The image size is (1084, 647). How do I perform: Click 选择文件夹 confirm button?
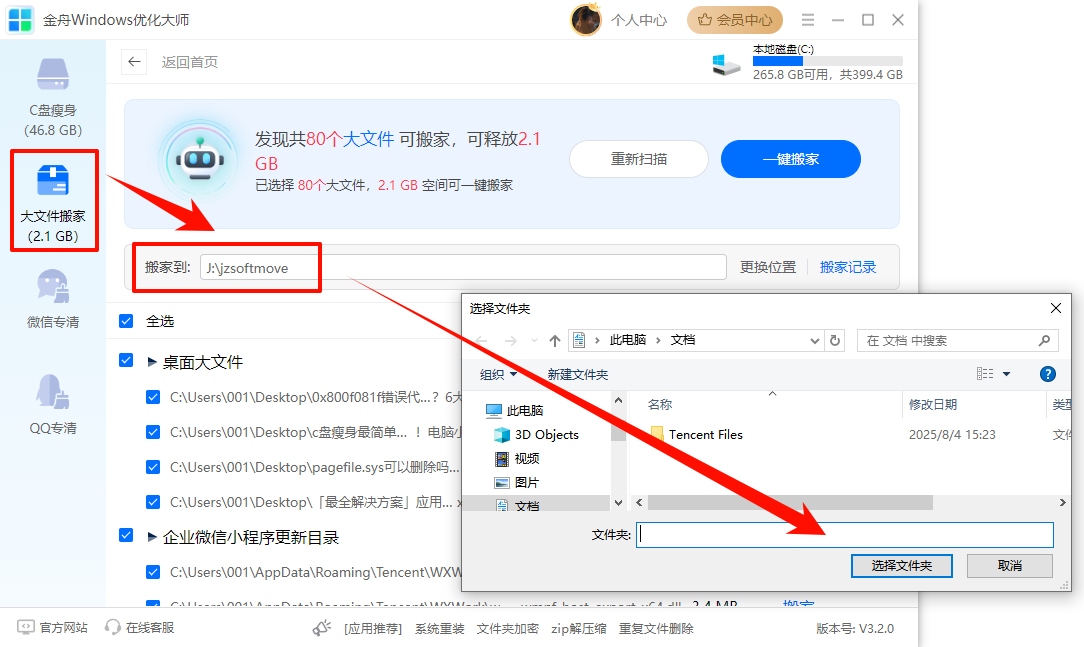point(901,565)
